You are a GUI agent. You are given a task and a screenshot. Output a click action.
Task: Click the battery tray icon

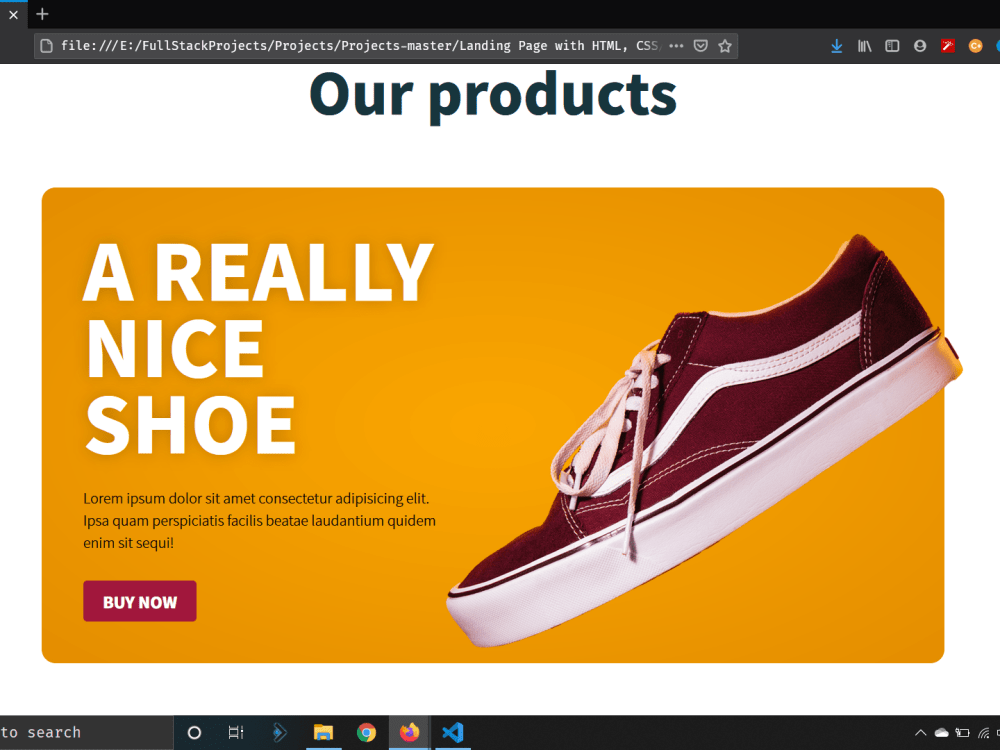[962, 733]
